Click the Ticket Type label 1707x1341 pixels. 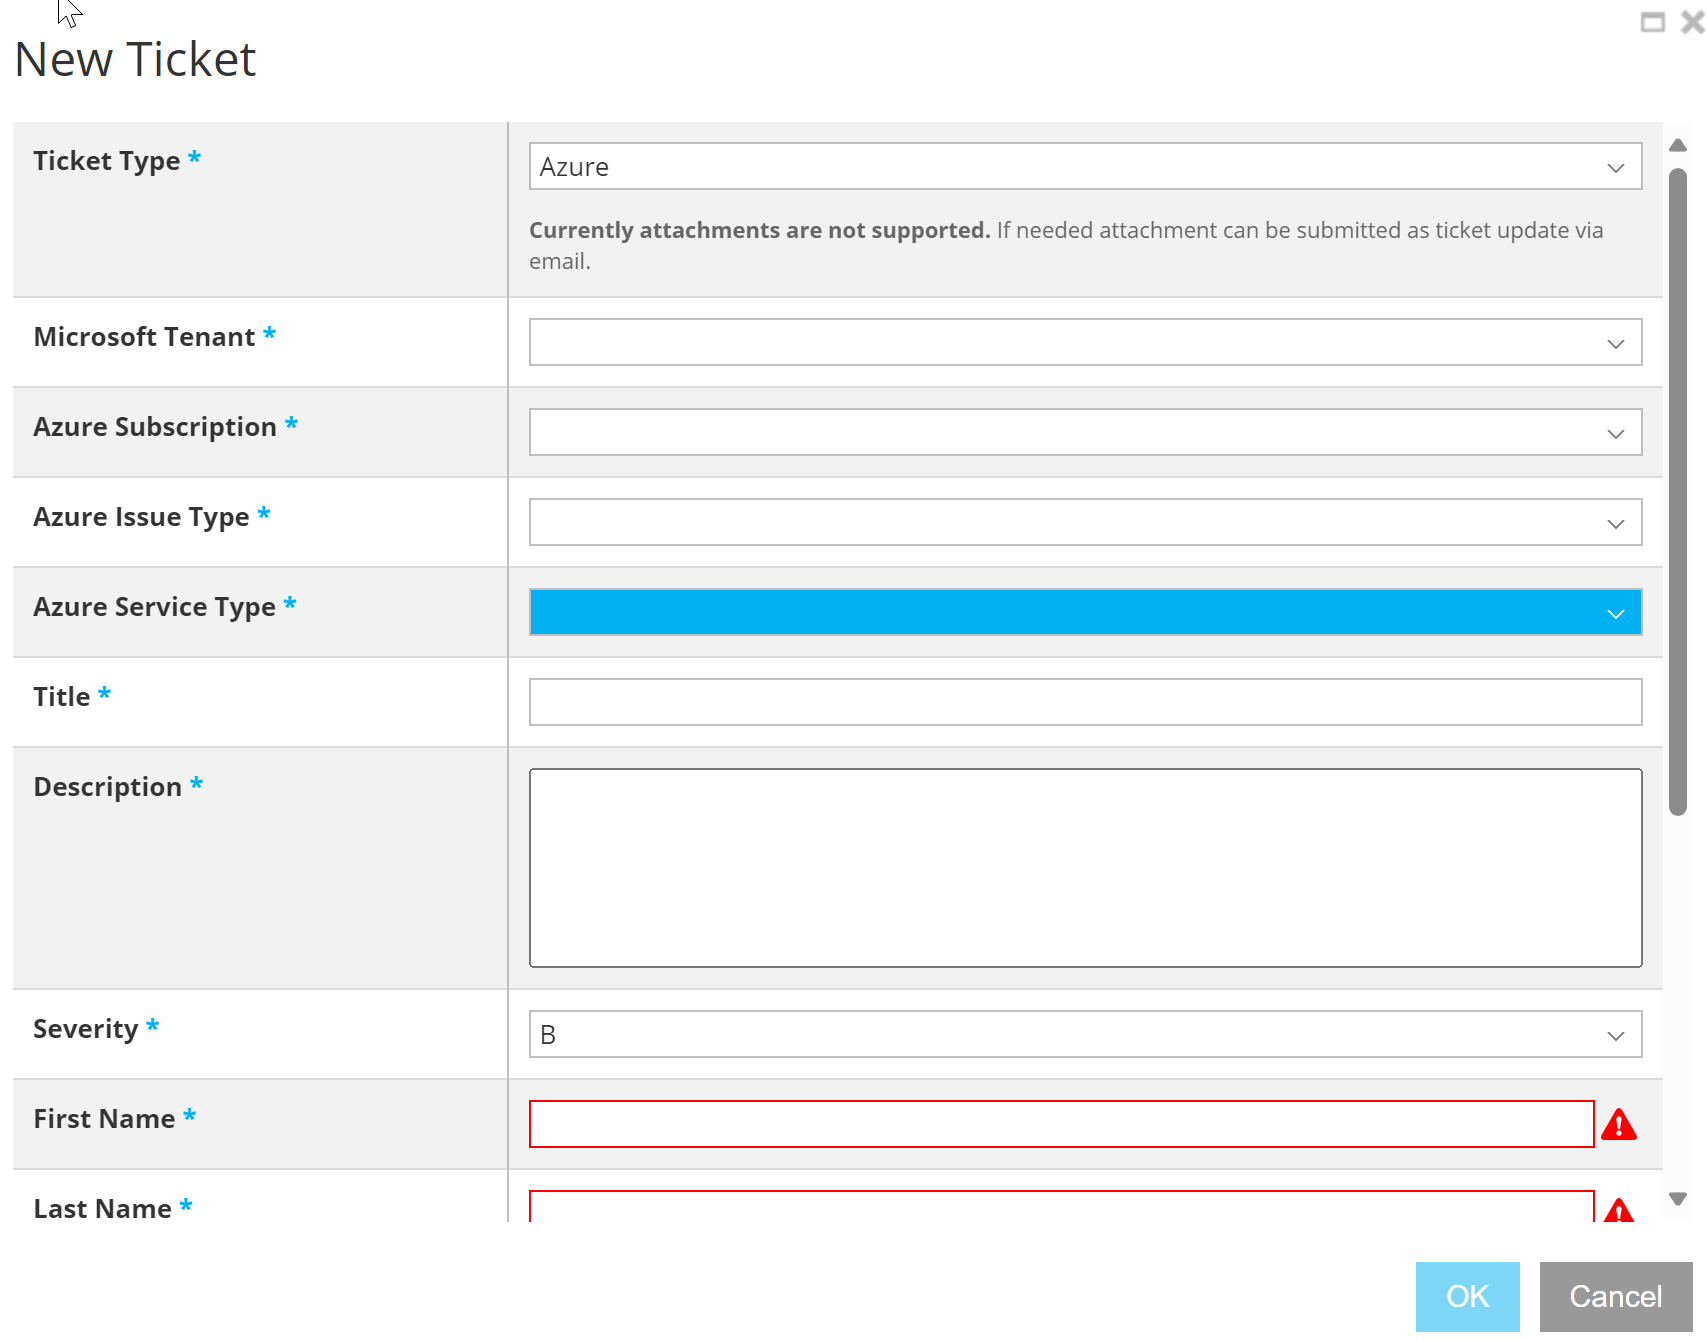click(x=107, y=160)
